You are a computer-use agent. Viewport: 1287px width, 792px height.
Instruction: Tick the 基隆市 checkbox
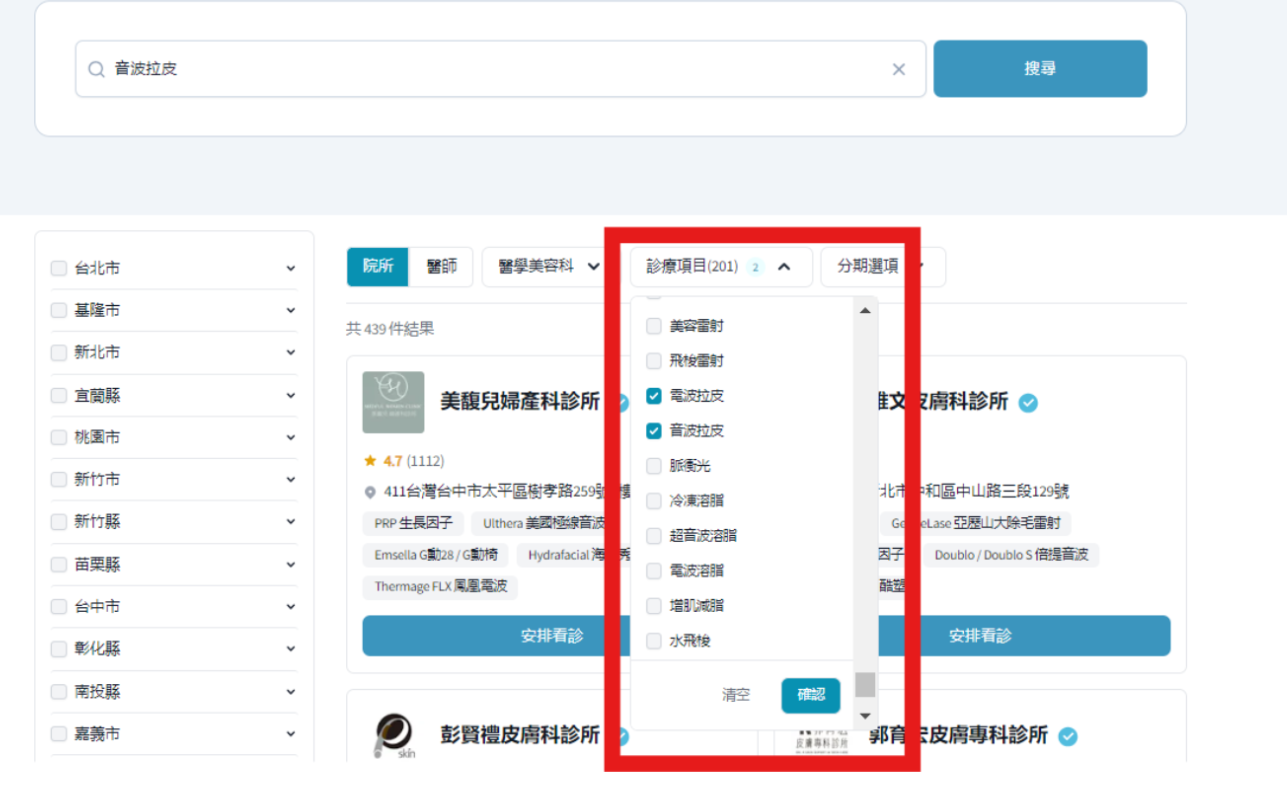59,310
